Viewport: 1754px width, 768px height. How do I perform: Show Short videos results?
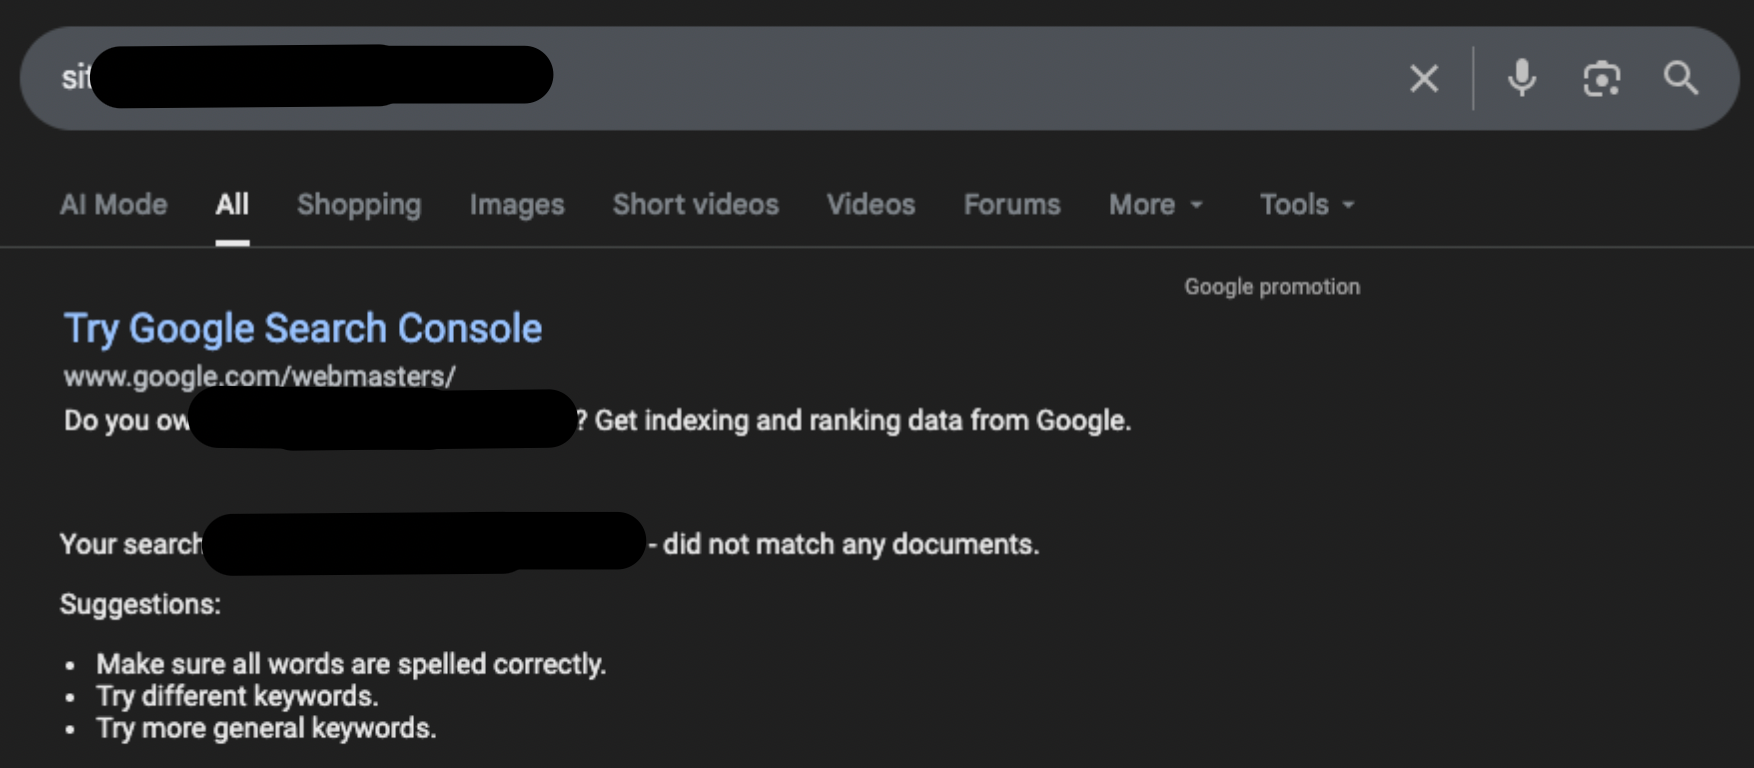(x=696, y=205)
